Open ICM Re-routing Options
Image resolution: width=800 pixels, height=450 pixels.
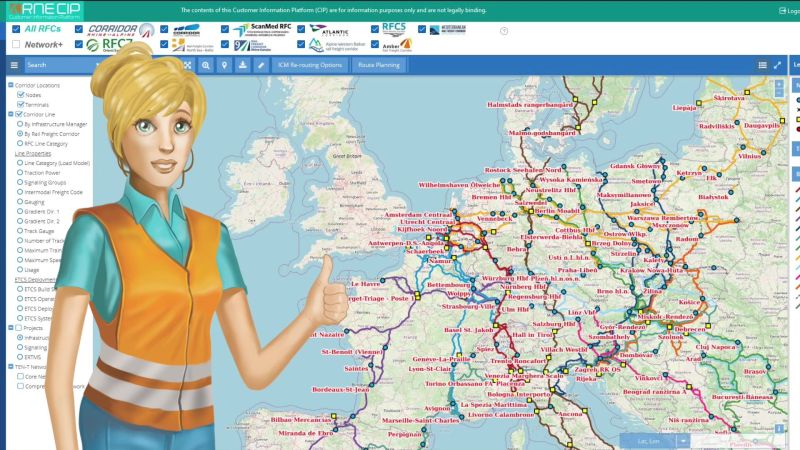point(311,65)
